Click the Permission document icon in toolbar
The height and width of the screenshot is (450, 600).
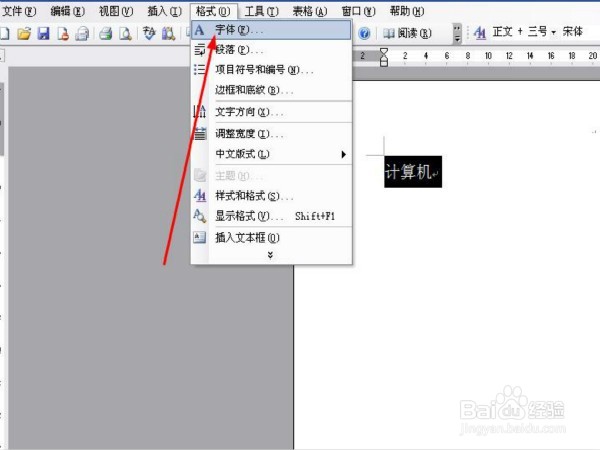pyautogui.click(x=63, y=34)
